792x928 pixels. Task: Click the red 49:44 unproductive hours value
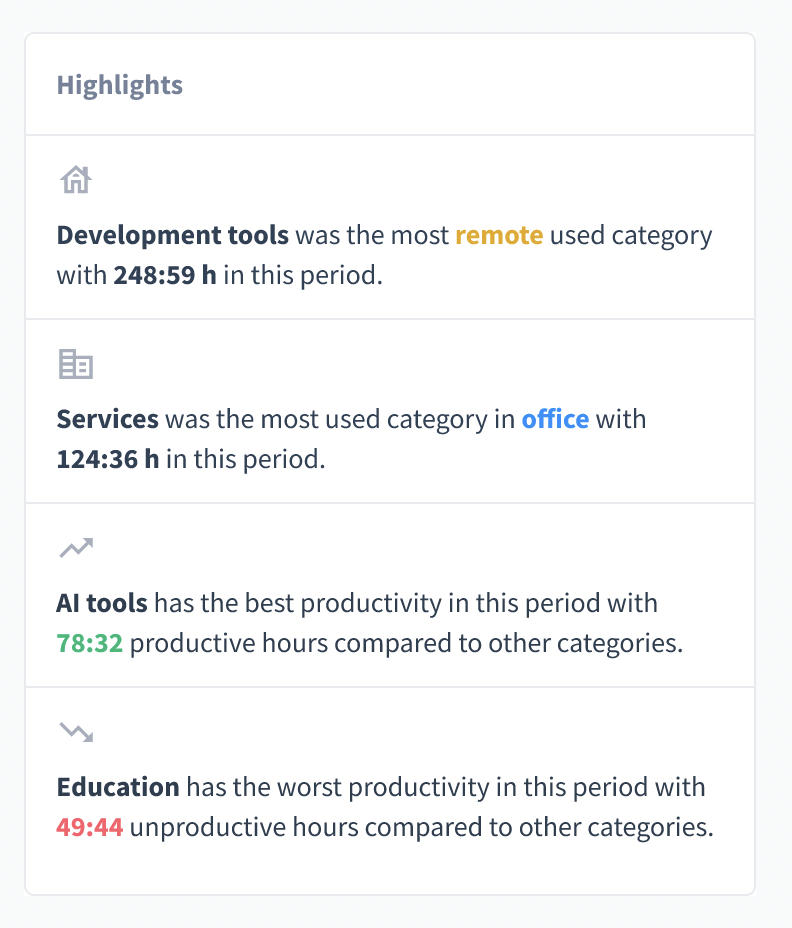click(89, 827)
